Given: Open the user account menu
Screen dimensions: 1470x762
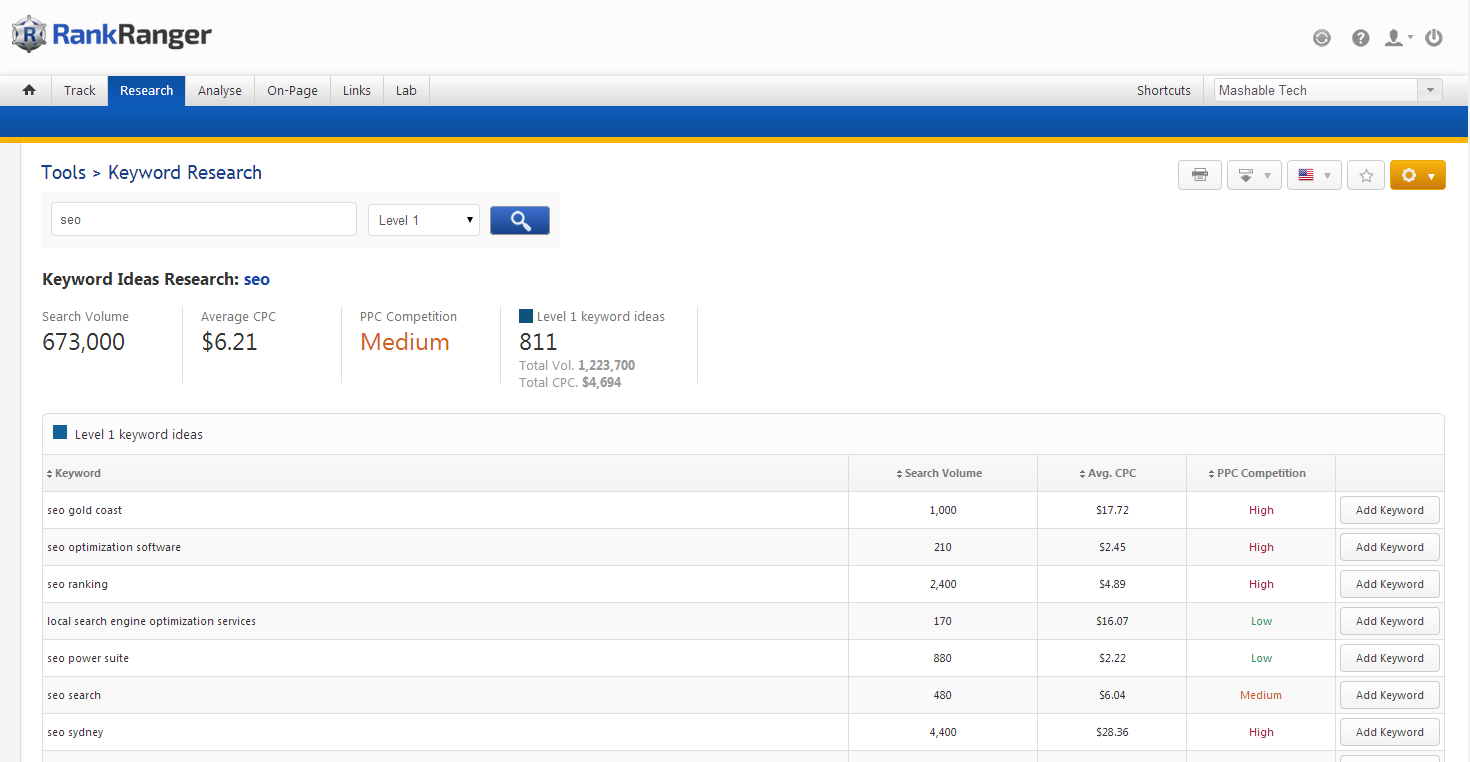Looking at the screenshot, I should [1397, 38].
